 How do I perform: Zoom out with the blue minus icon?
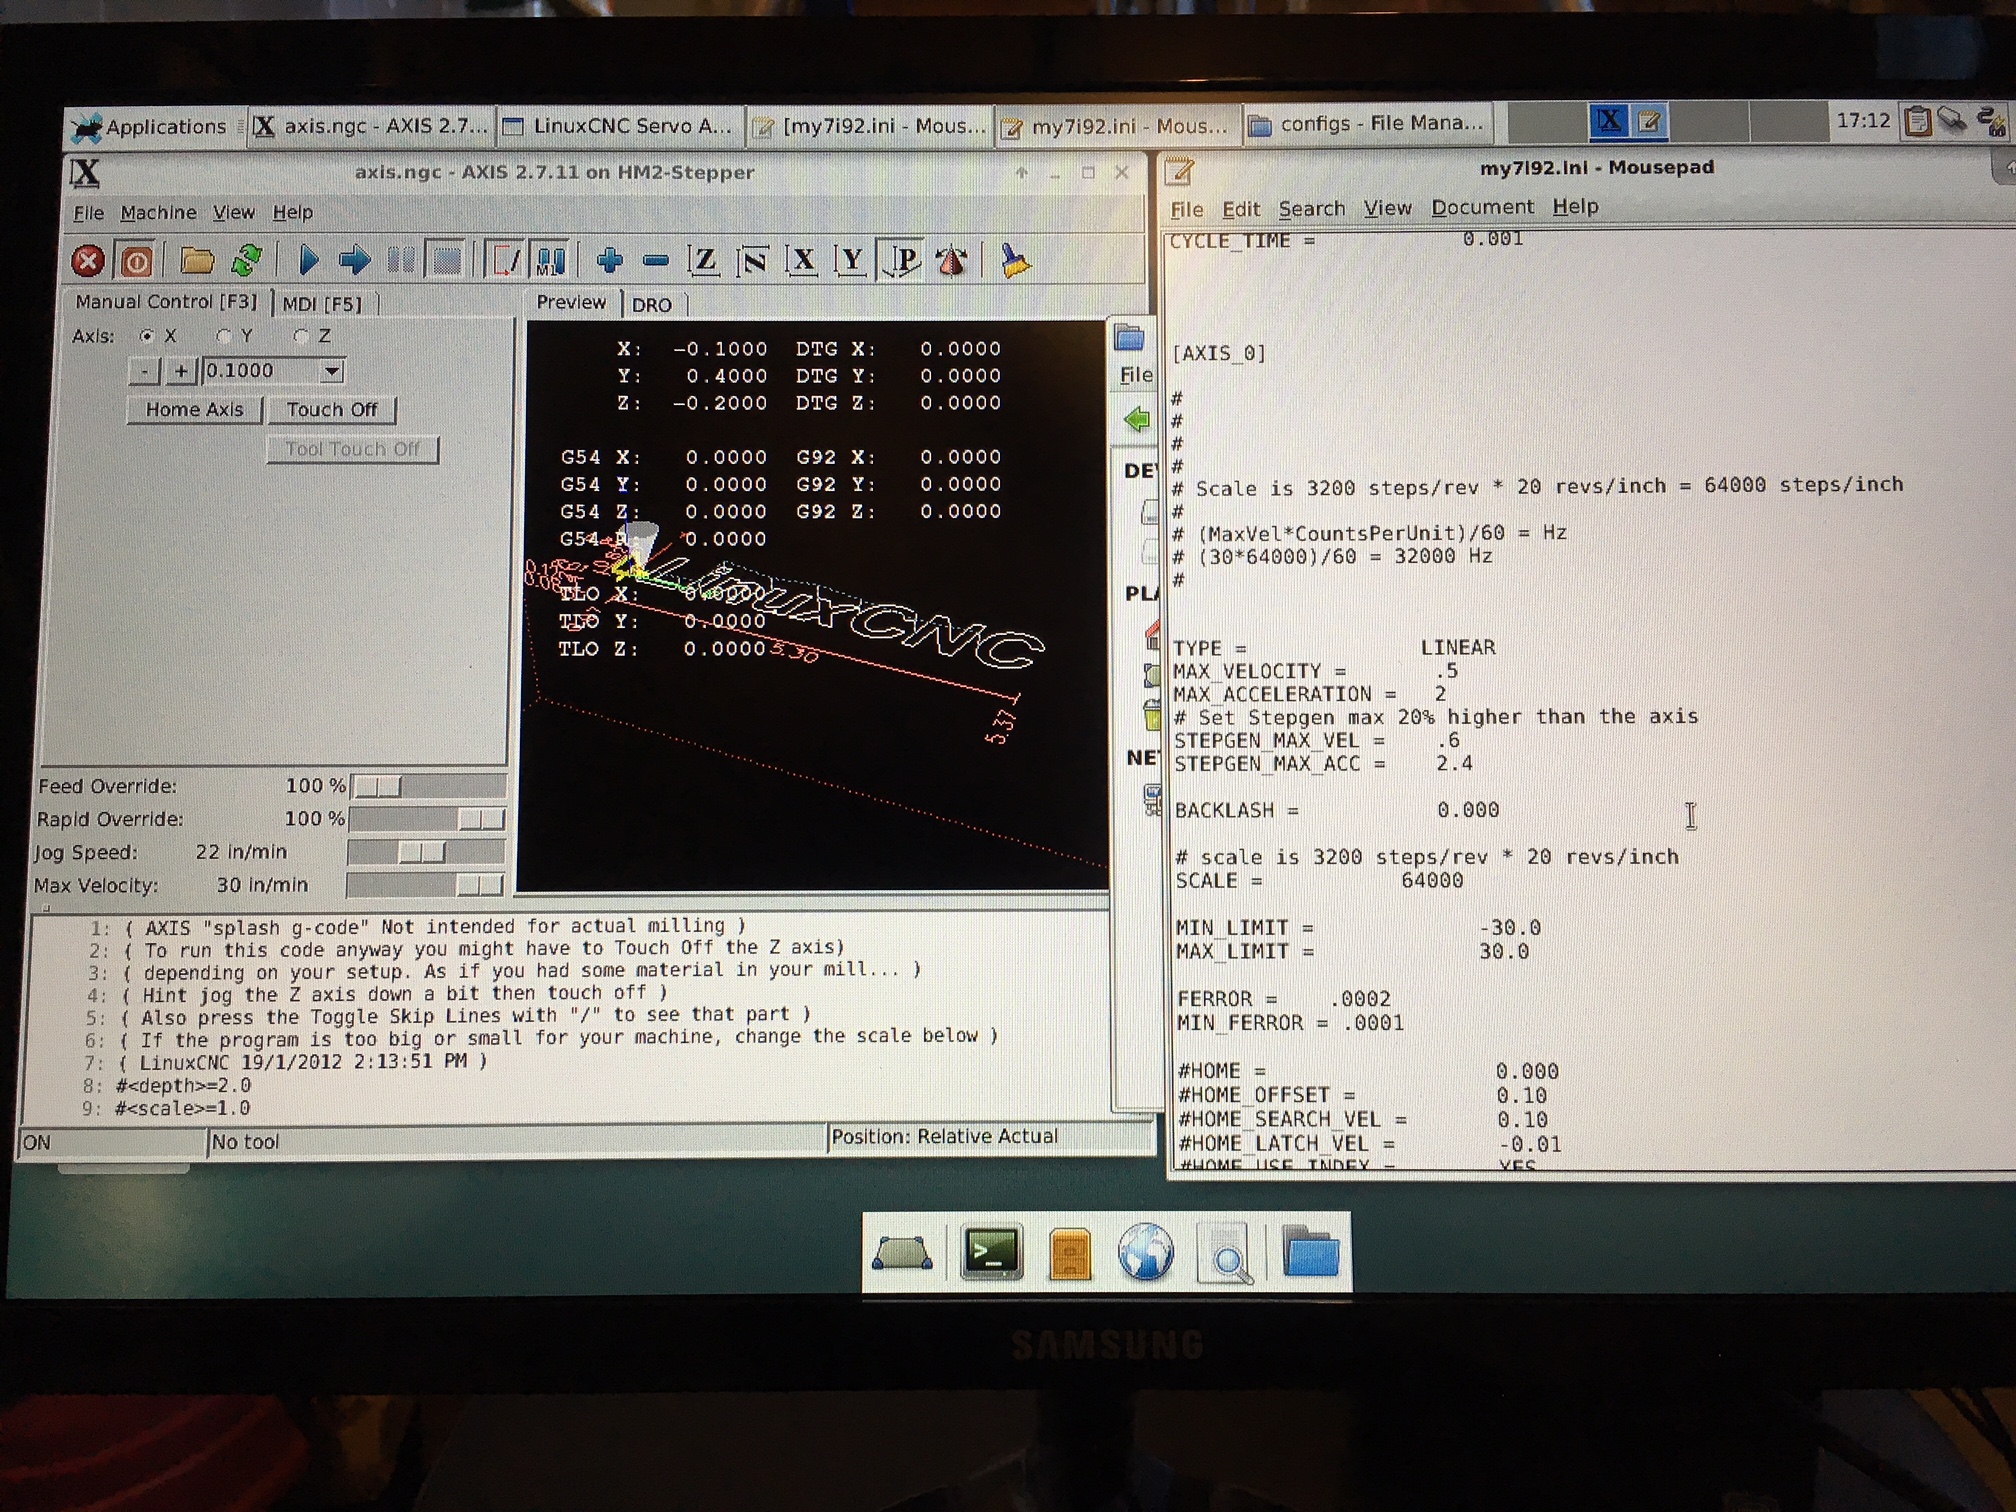pos(655,261)
